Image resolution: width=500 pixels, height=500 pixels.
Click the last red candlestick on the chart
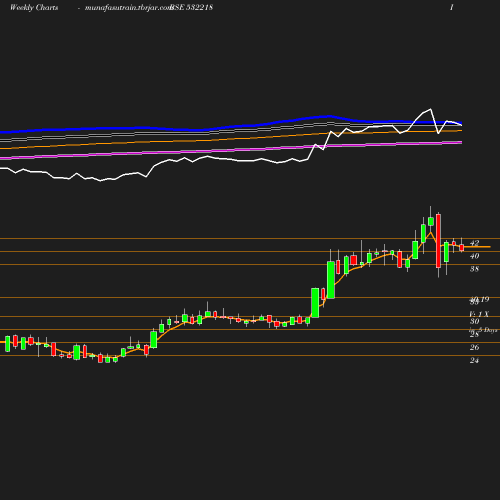[462, 248]
